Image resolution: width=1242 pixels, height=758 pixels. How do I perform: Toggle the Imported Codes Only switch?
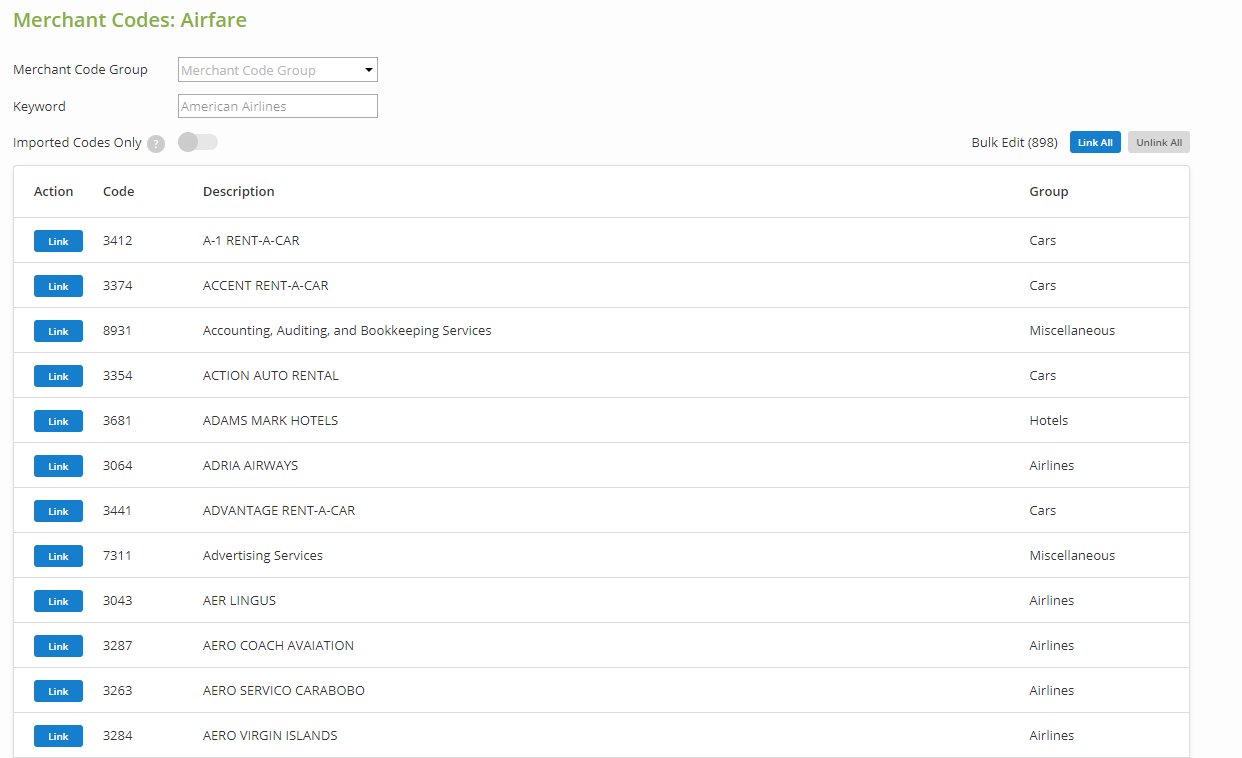[x=197, y=142]
